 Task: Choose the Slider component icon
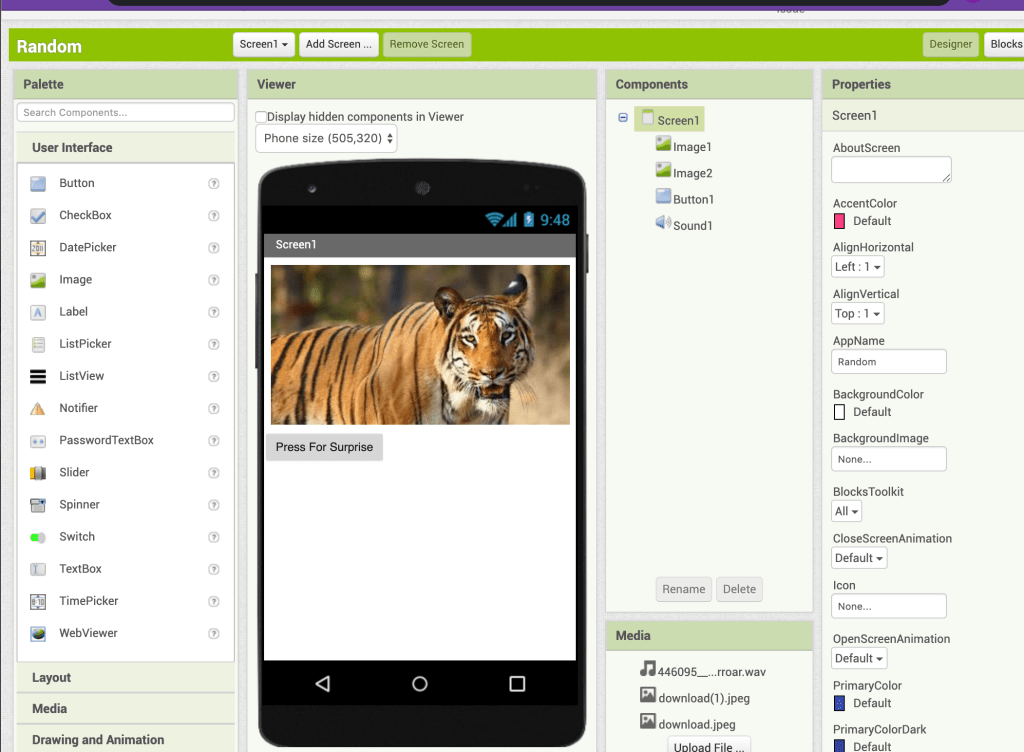pos(38,473)
